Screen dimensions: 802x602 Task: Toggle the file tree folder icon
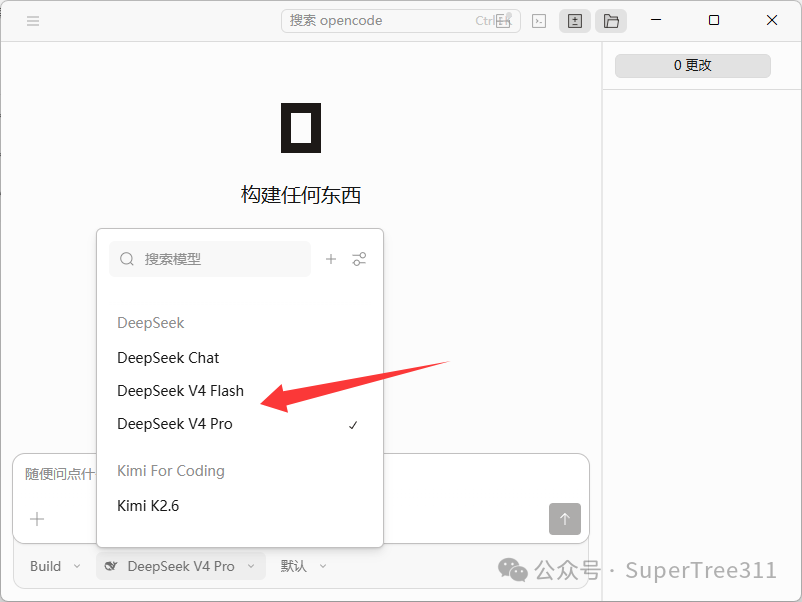611,21
